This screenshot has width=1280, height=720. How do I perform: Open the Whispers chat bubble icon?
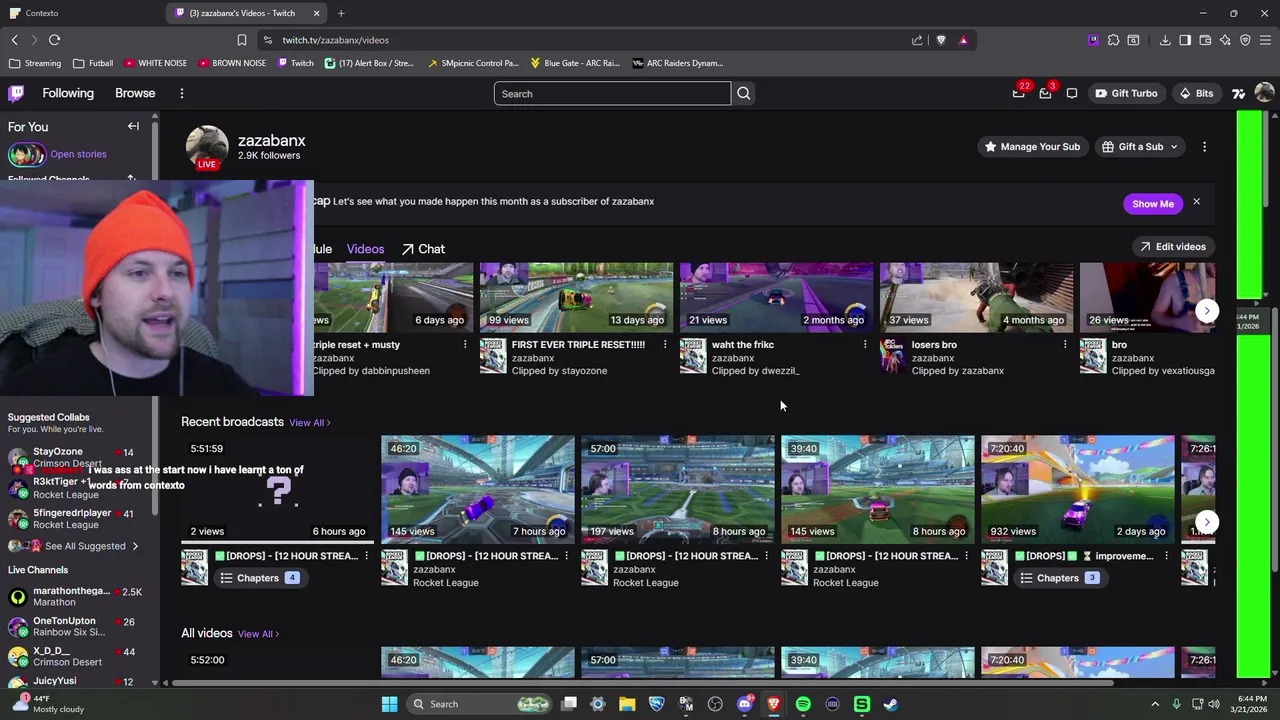point(1072,93)
